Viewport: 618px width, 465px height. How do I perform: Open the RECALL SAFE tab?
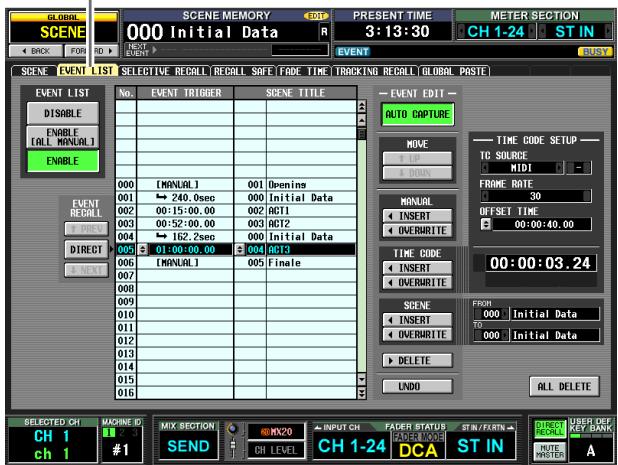point(243,71)
